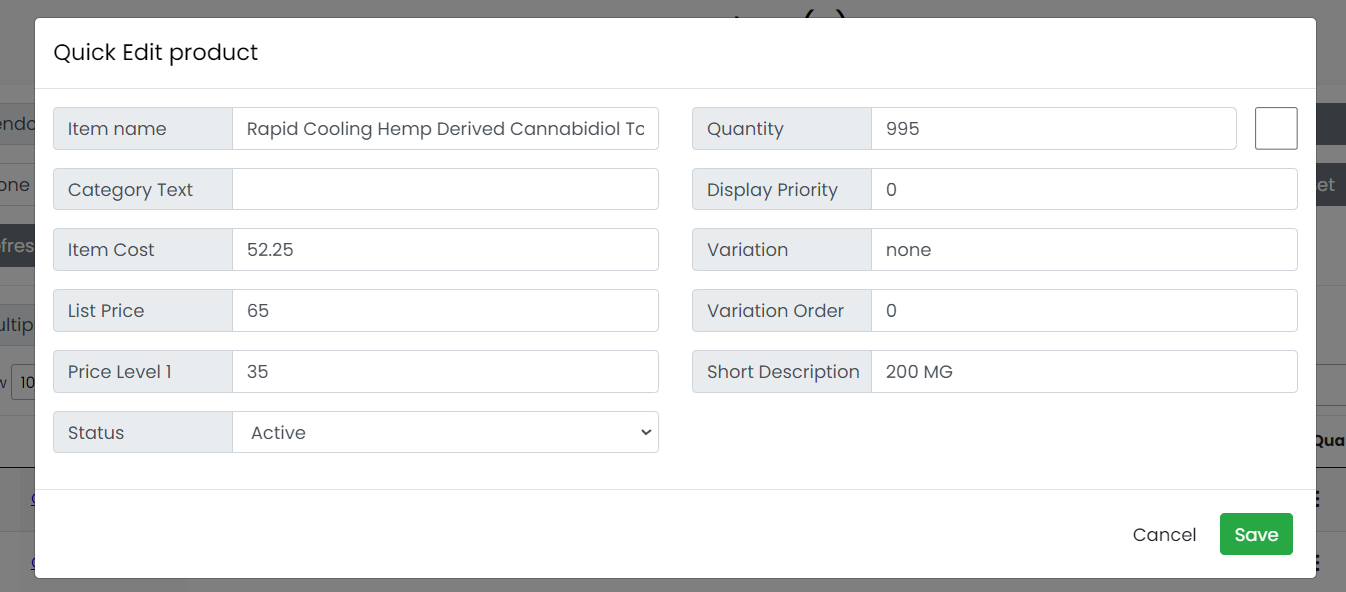Viewport: 1346px width, 592px height.
Task: Click the Price Level 1 input field
Action: [x=445, y=372]
